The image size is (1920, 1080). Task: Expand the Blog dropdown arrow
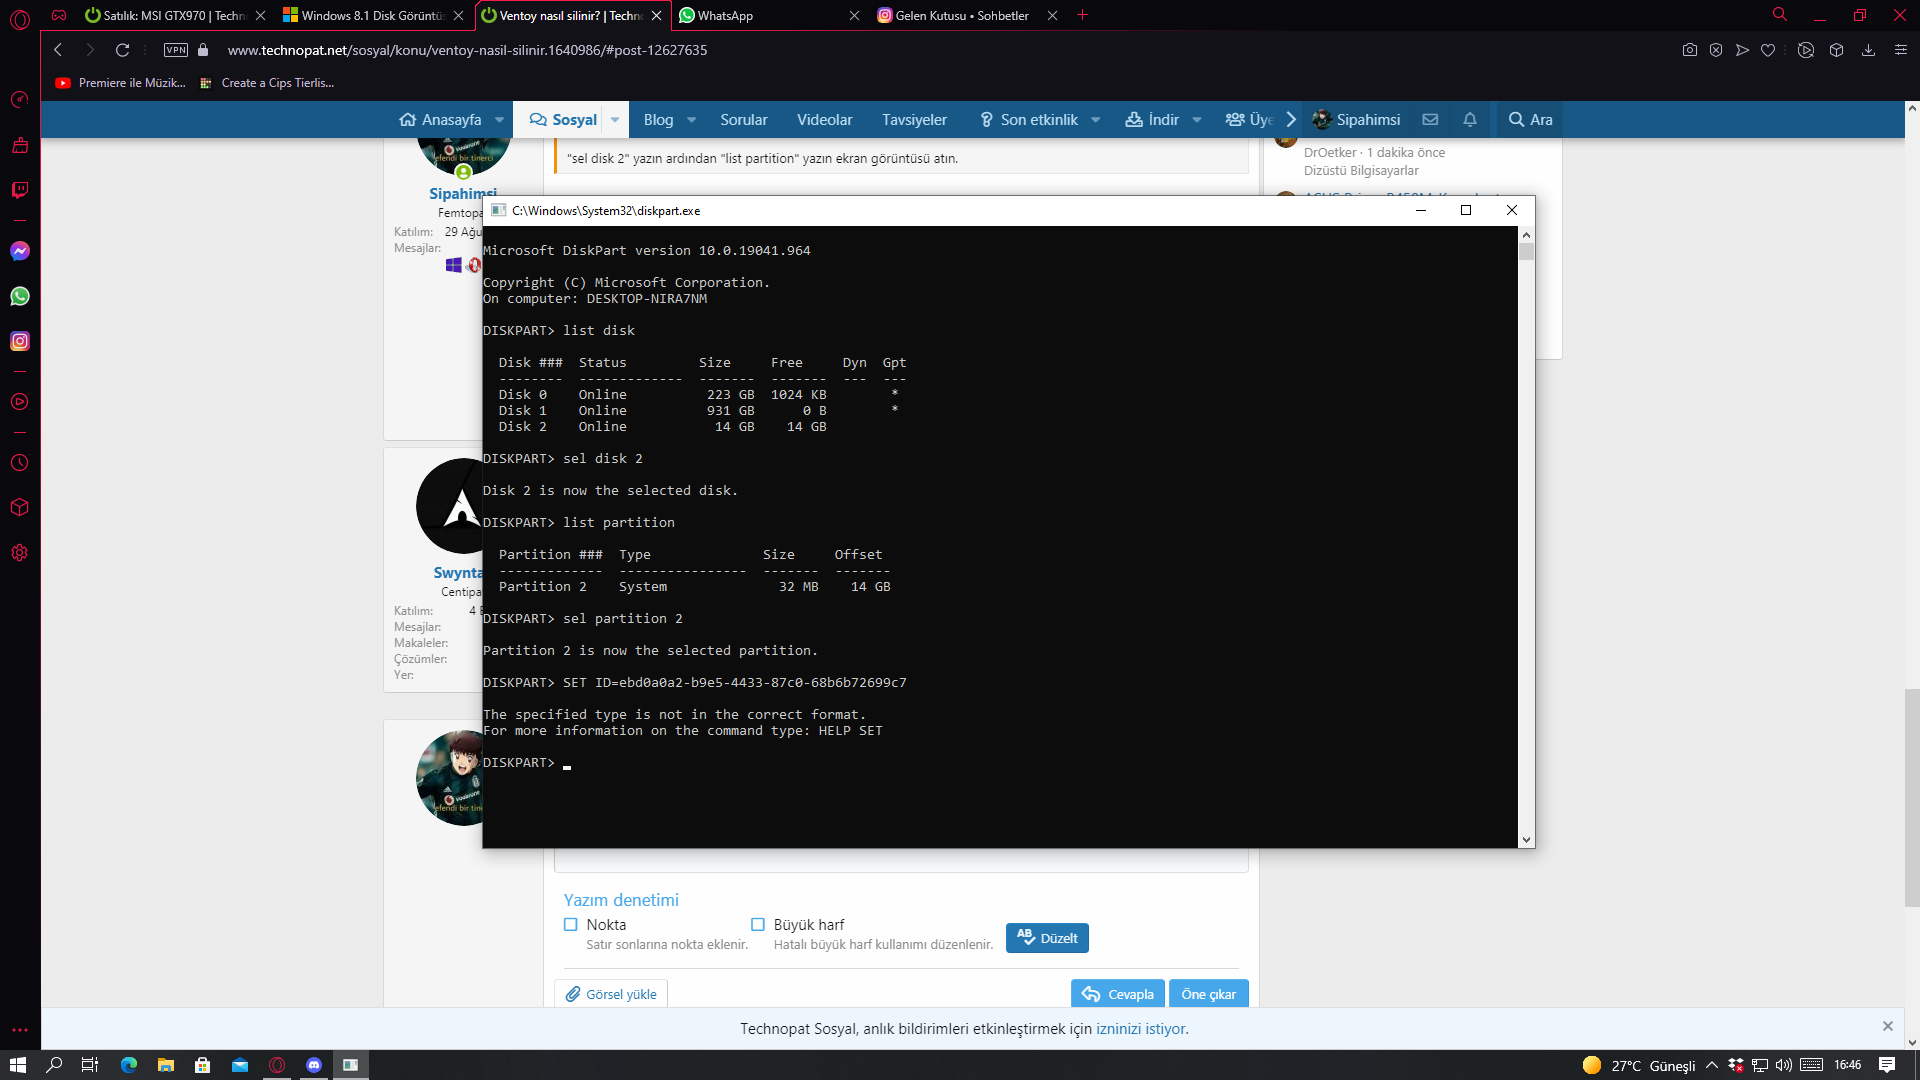[x=692, y=120]
